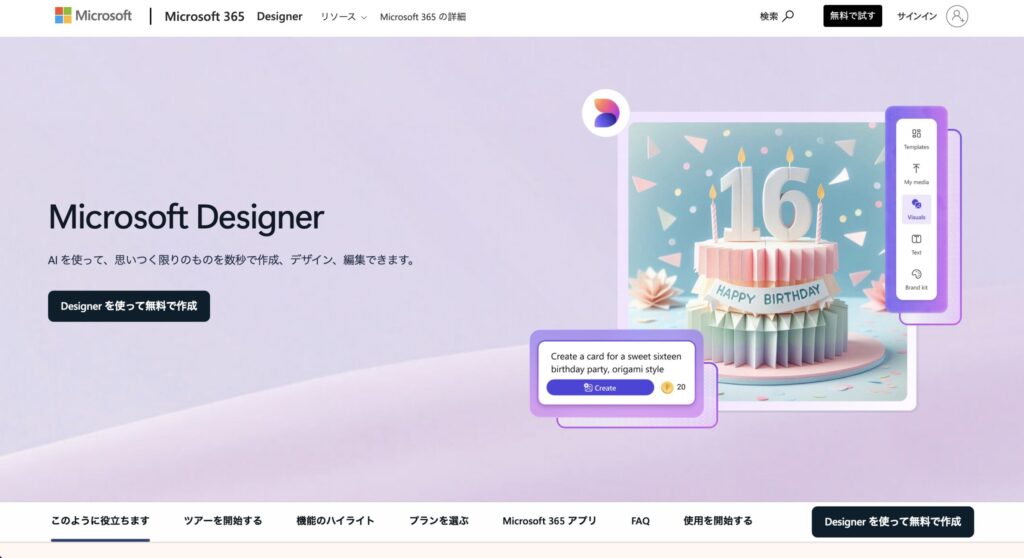The image size is (1024, 558).
Task: Click the user profile avatar icon
Action: [x=957, y=16]
